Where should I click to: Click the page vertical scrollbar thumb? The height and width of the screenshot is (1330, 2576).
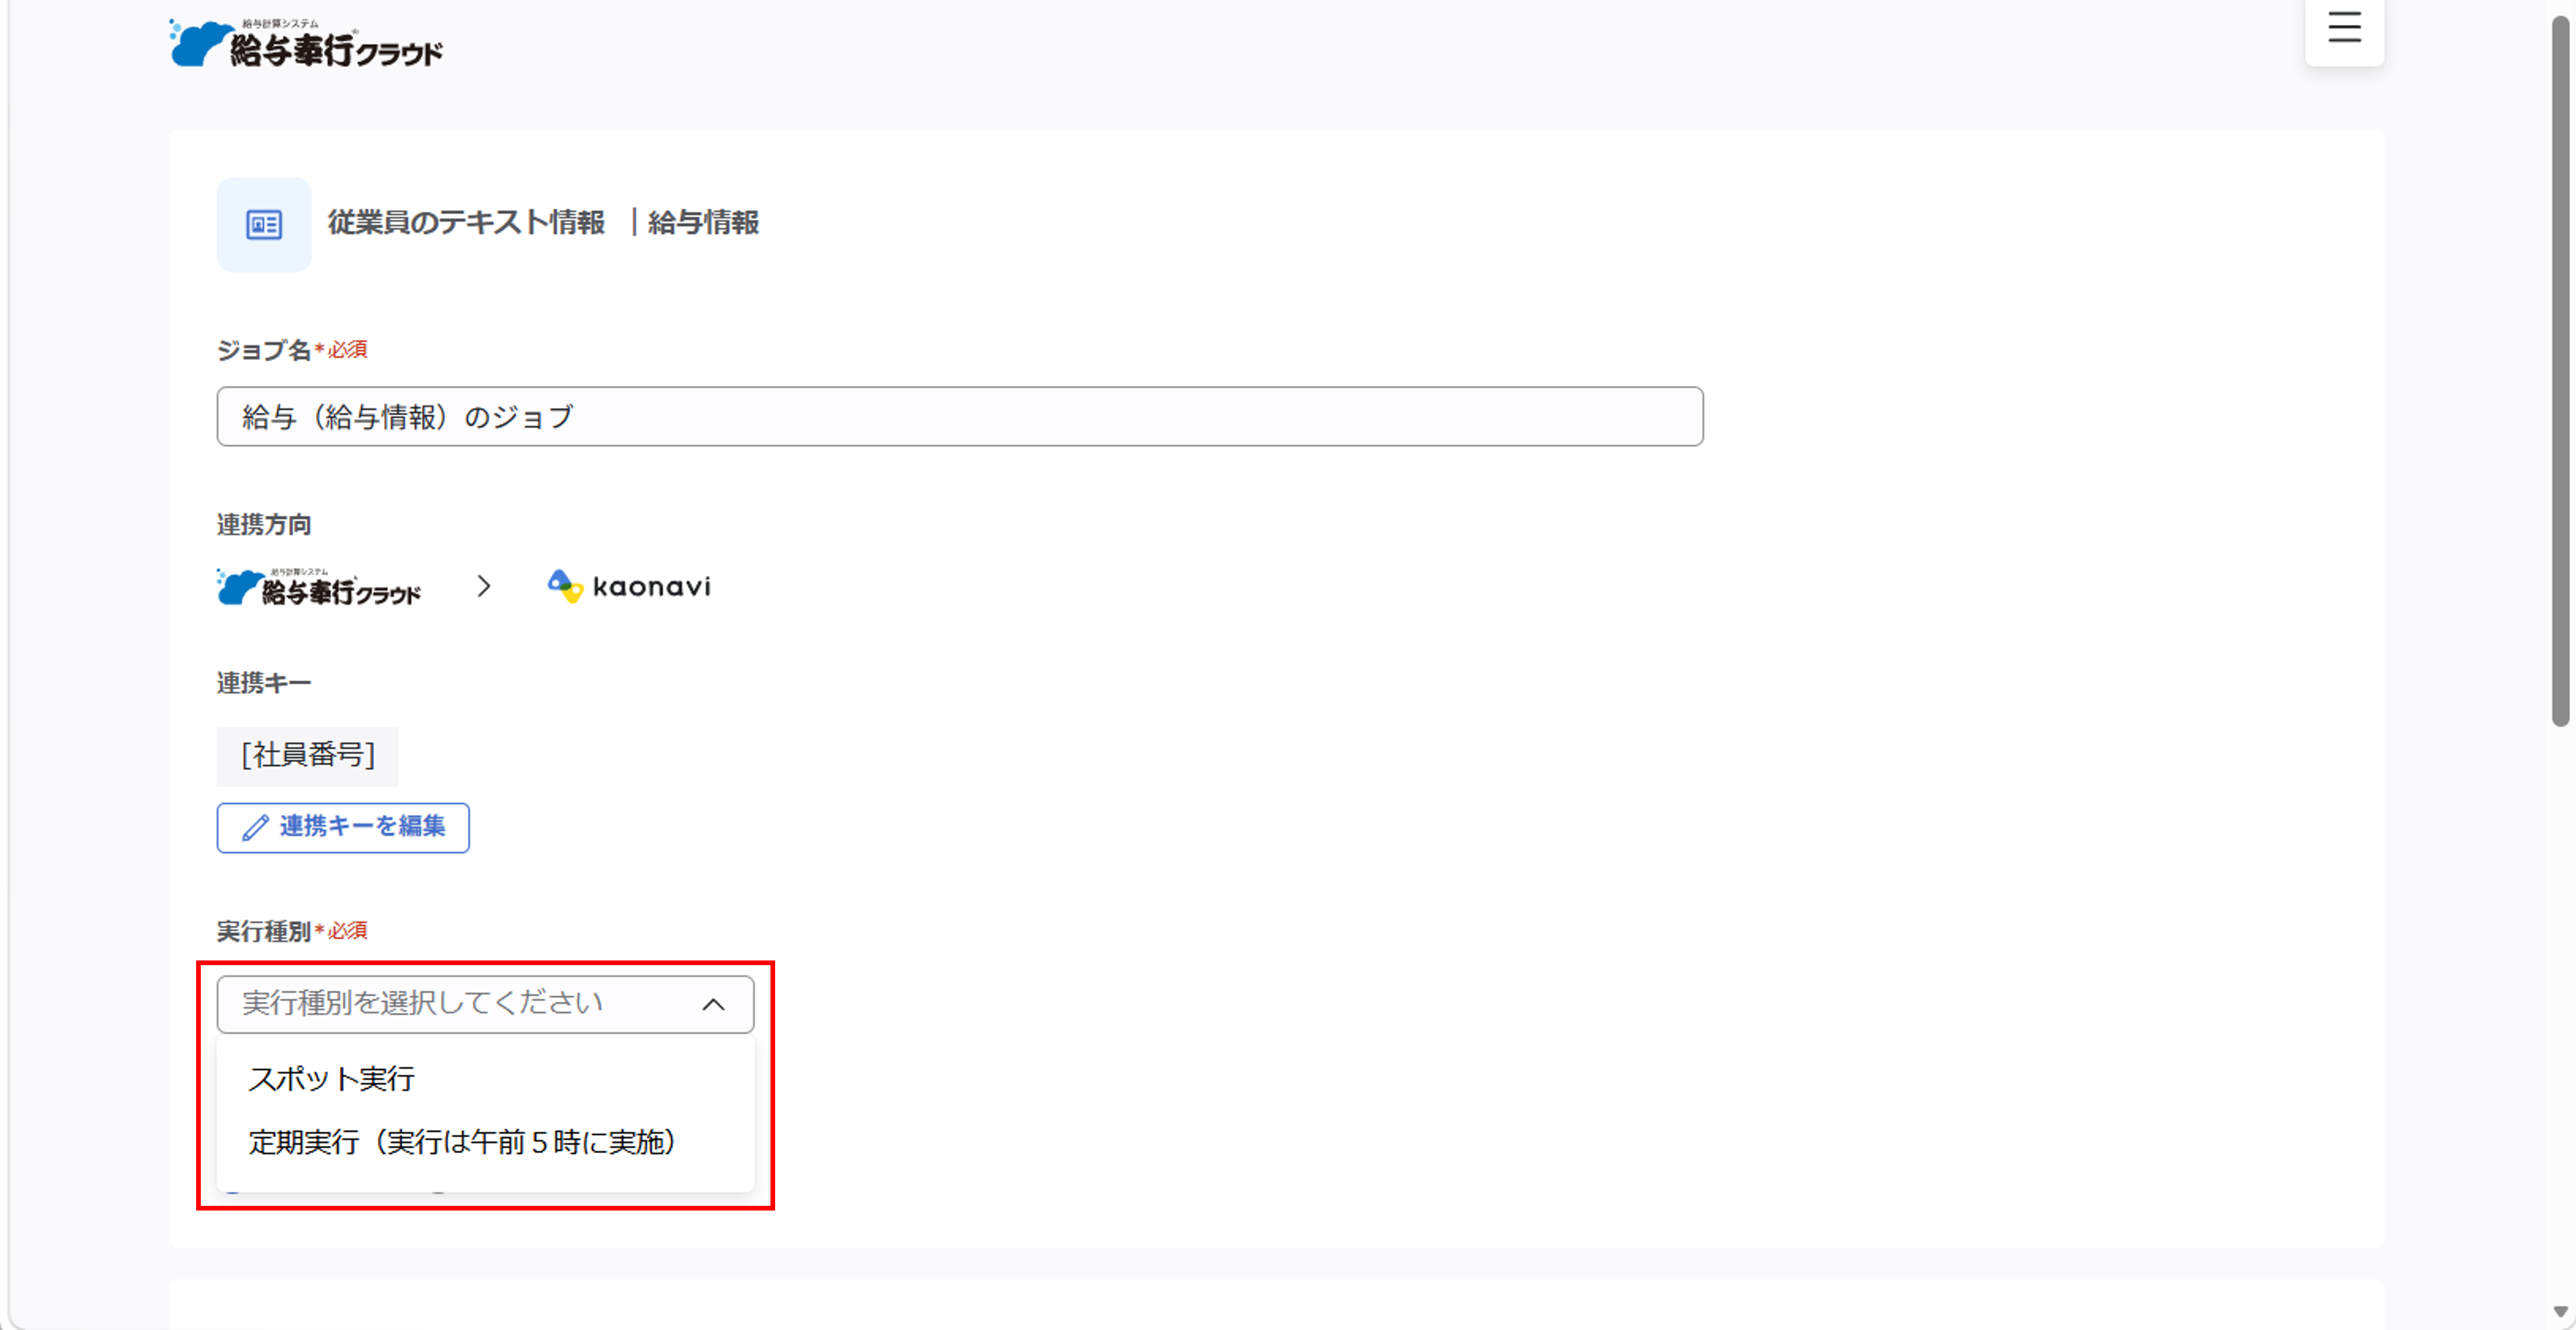(2560, 370)
